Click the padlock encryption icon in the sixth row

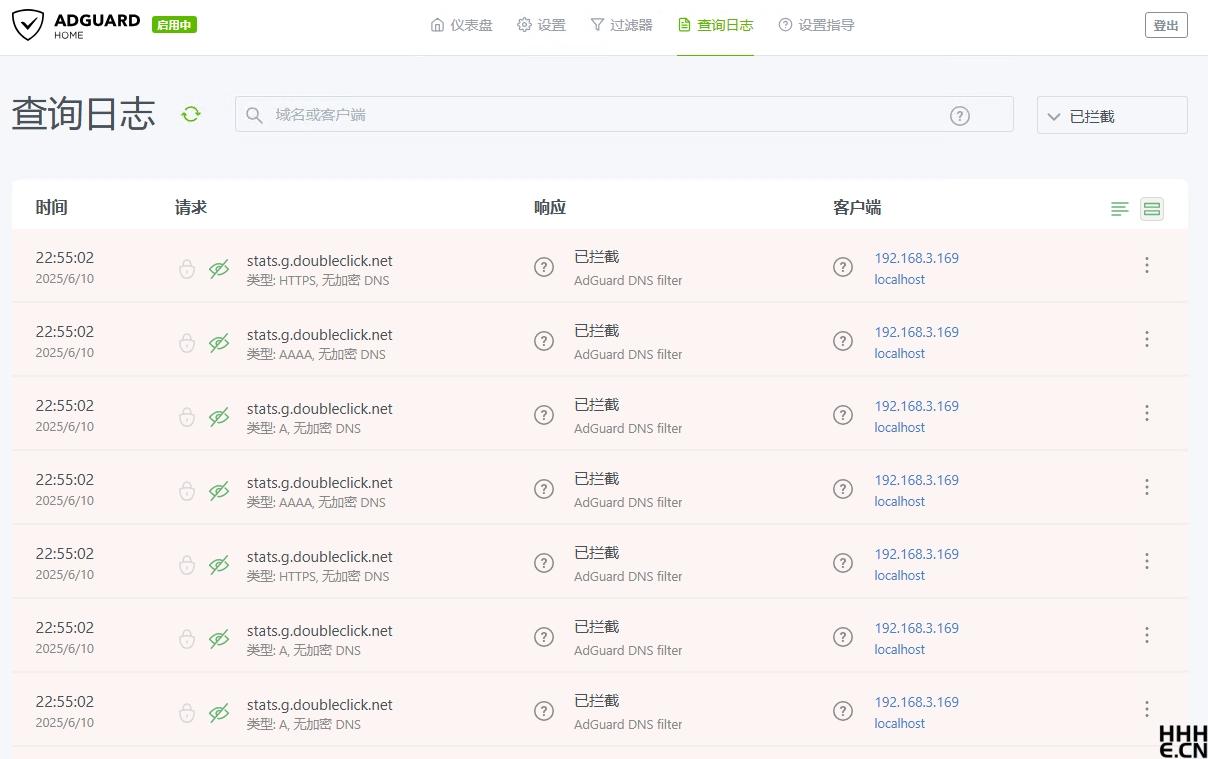[187, 639]
